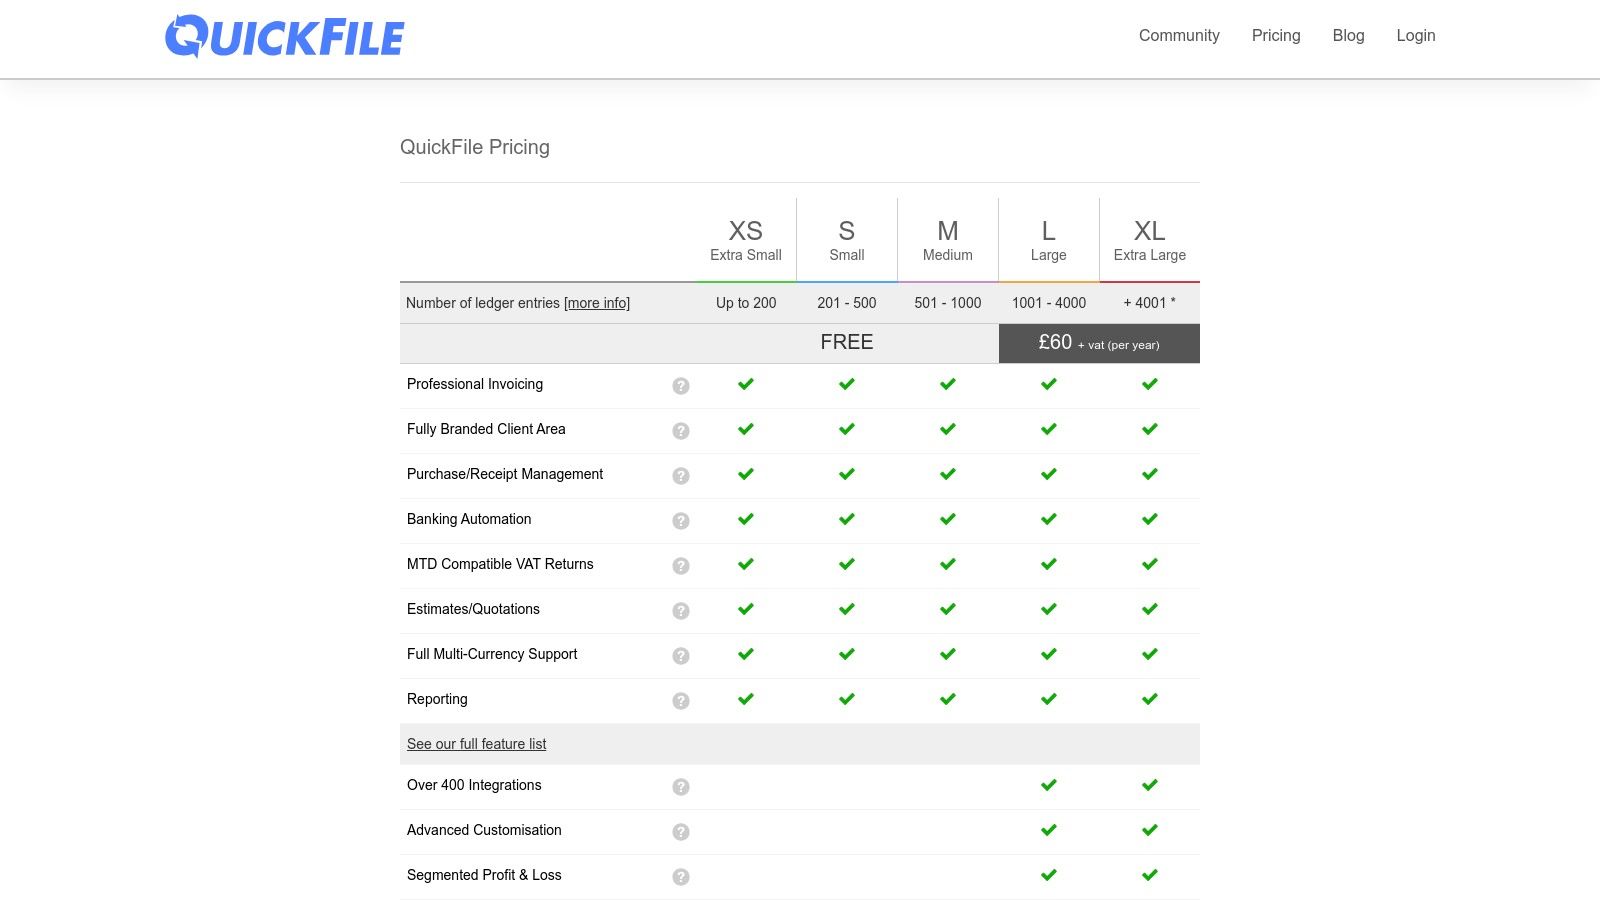Image resolution: width=1600 pixels, height=900 pixels.
Task: Open the Blog page
Action: [x=1348, y=36]
